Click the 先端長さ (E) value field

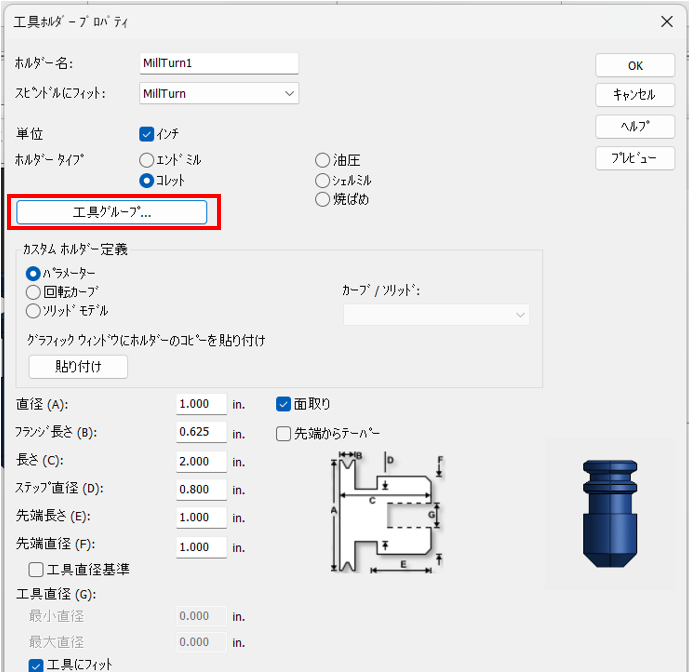(201, 517)
